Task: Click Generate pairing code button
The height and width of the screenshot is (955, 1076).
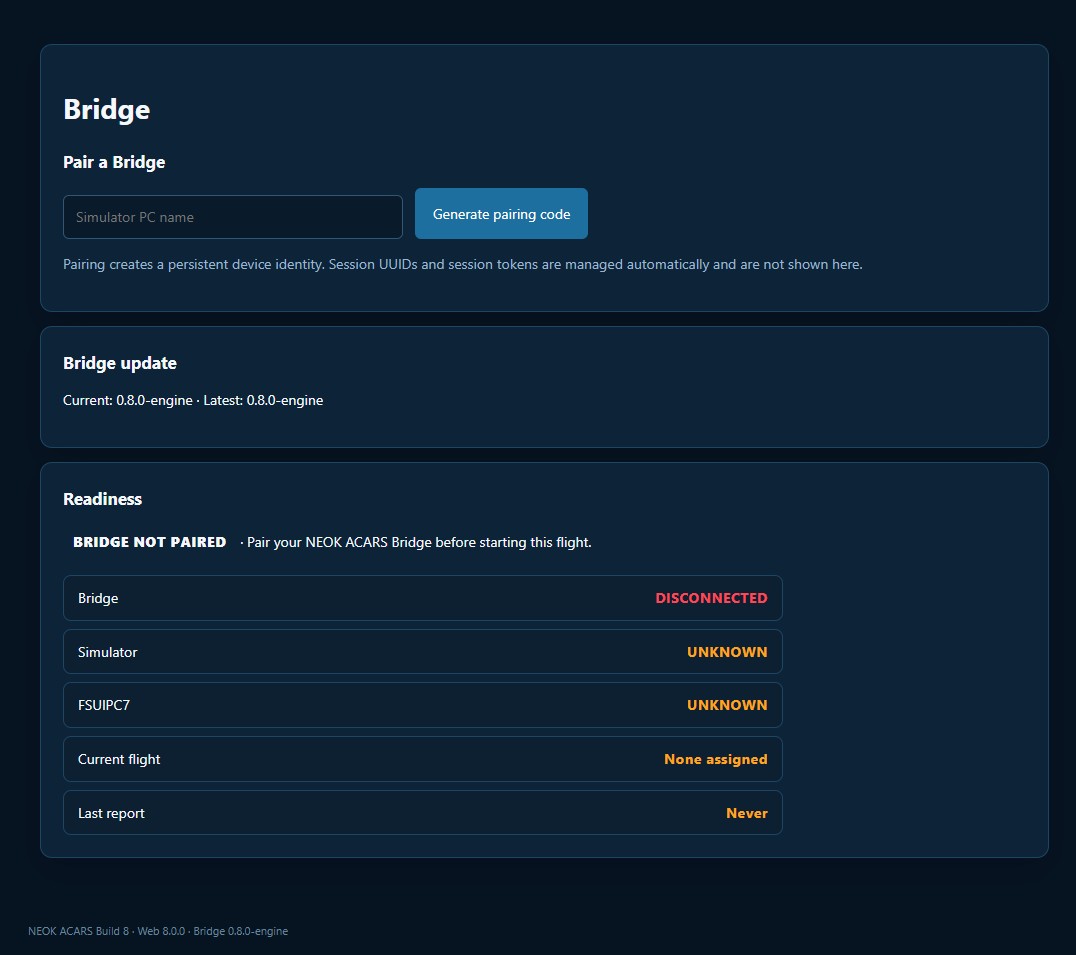Action: click(501, 213)
